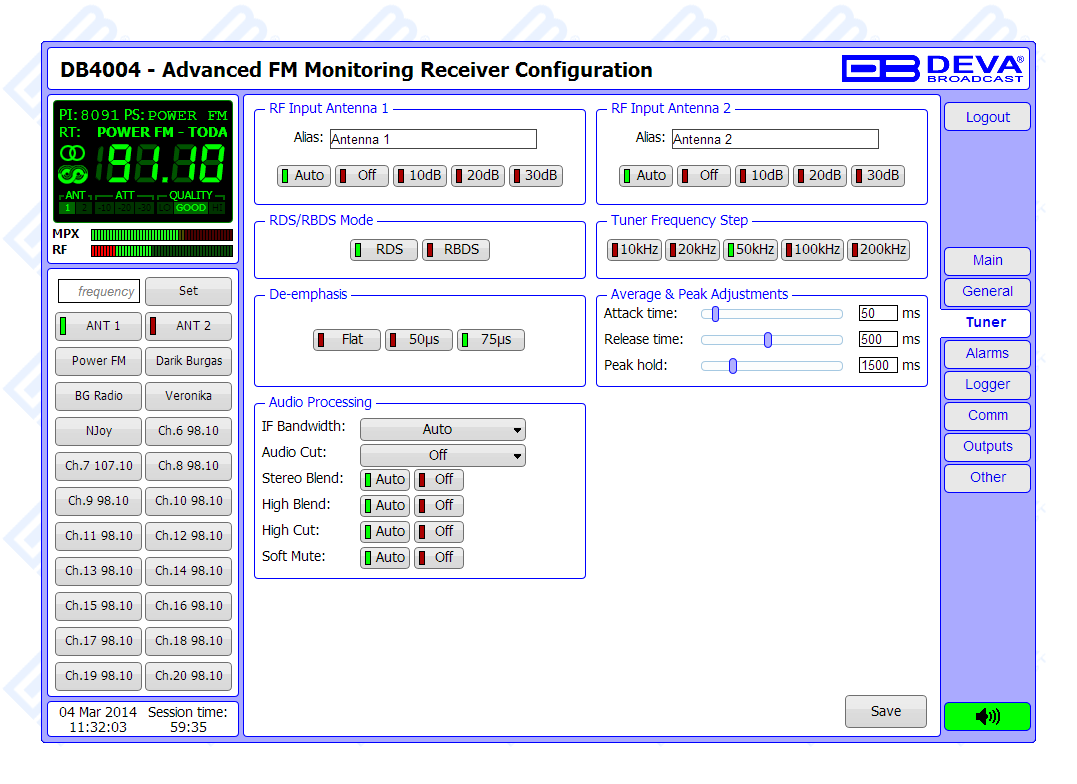
Task: Tune to Power FM preset
Action: [99, 361]
